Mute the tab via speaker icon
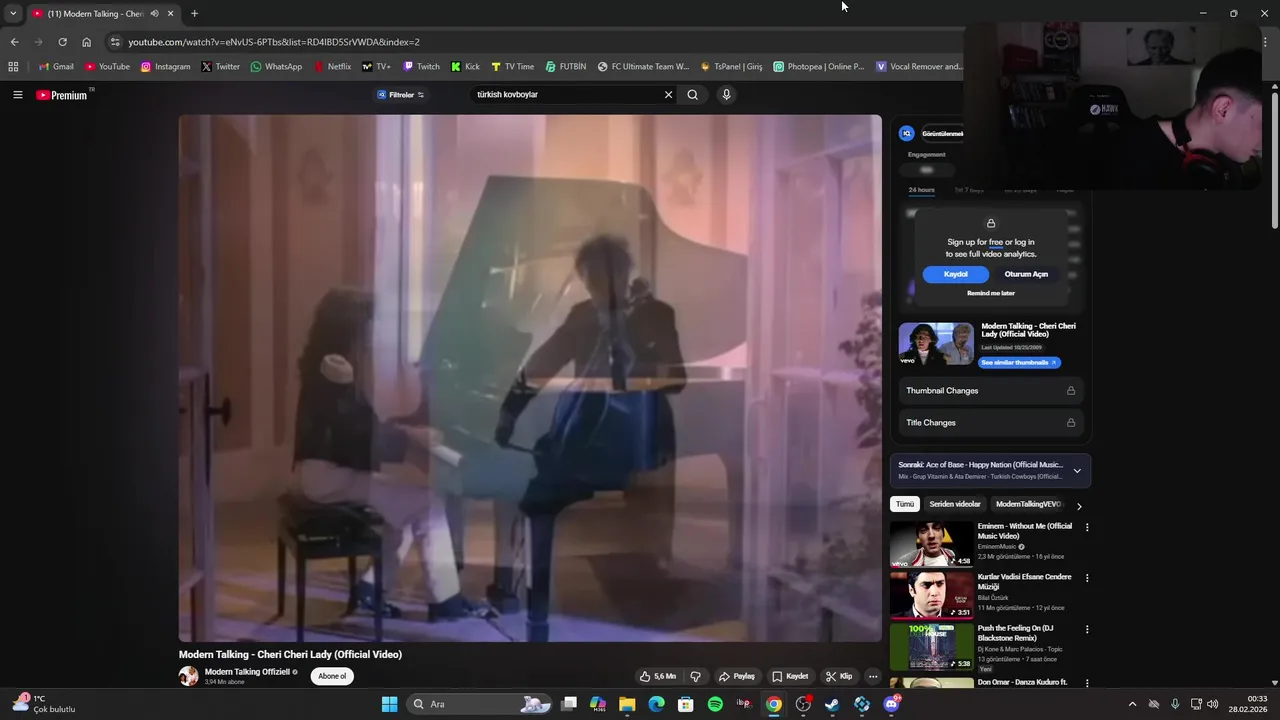 pos(154,14)
